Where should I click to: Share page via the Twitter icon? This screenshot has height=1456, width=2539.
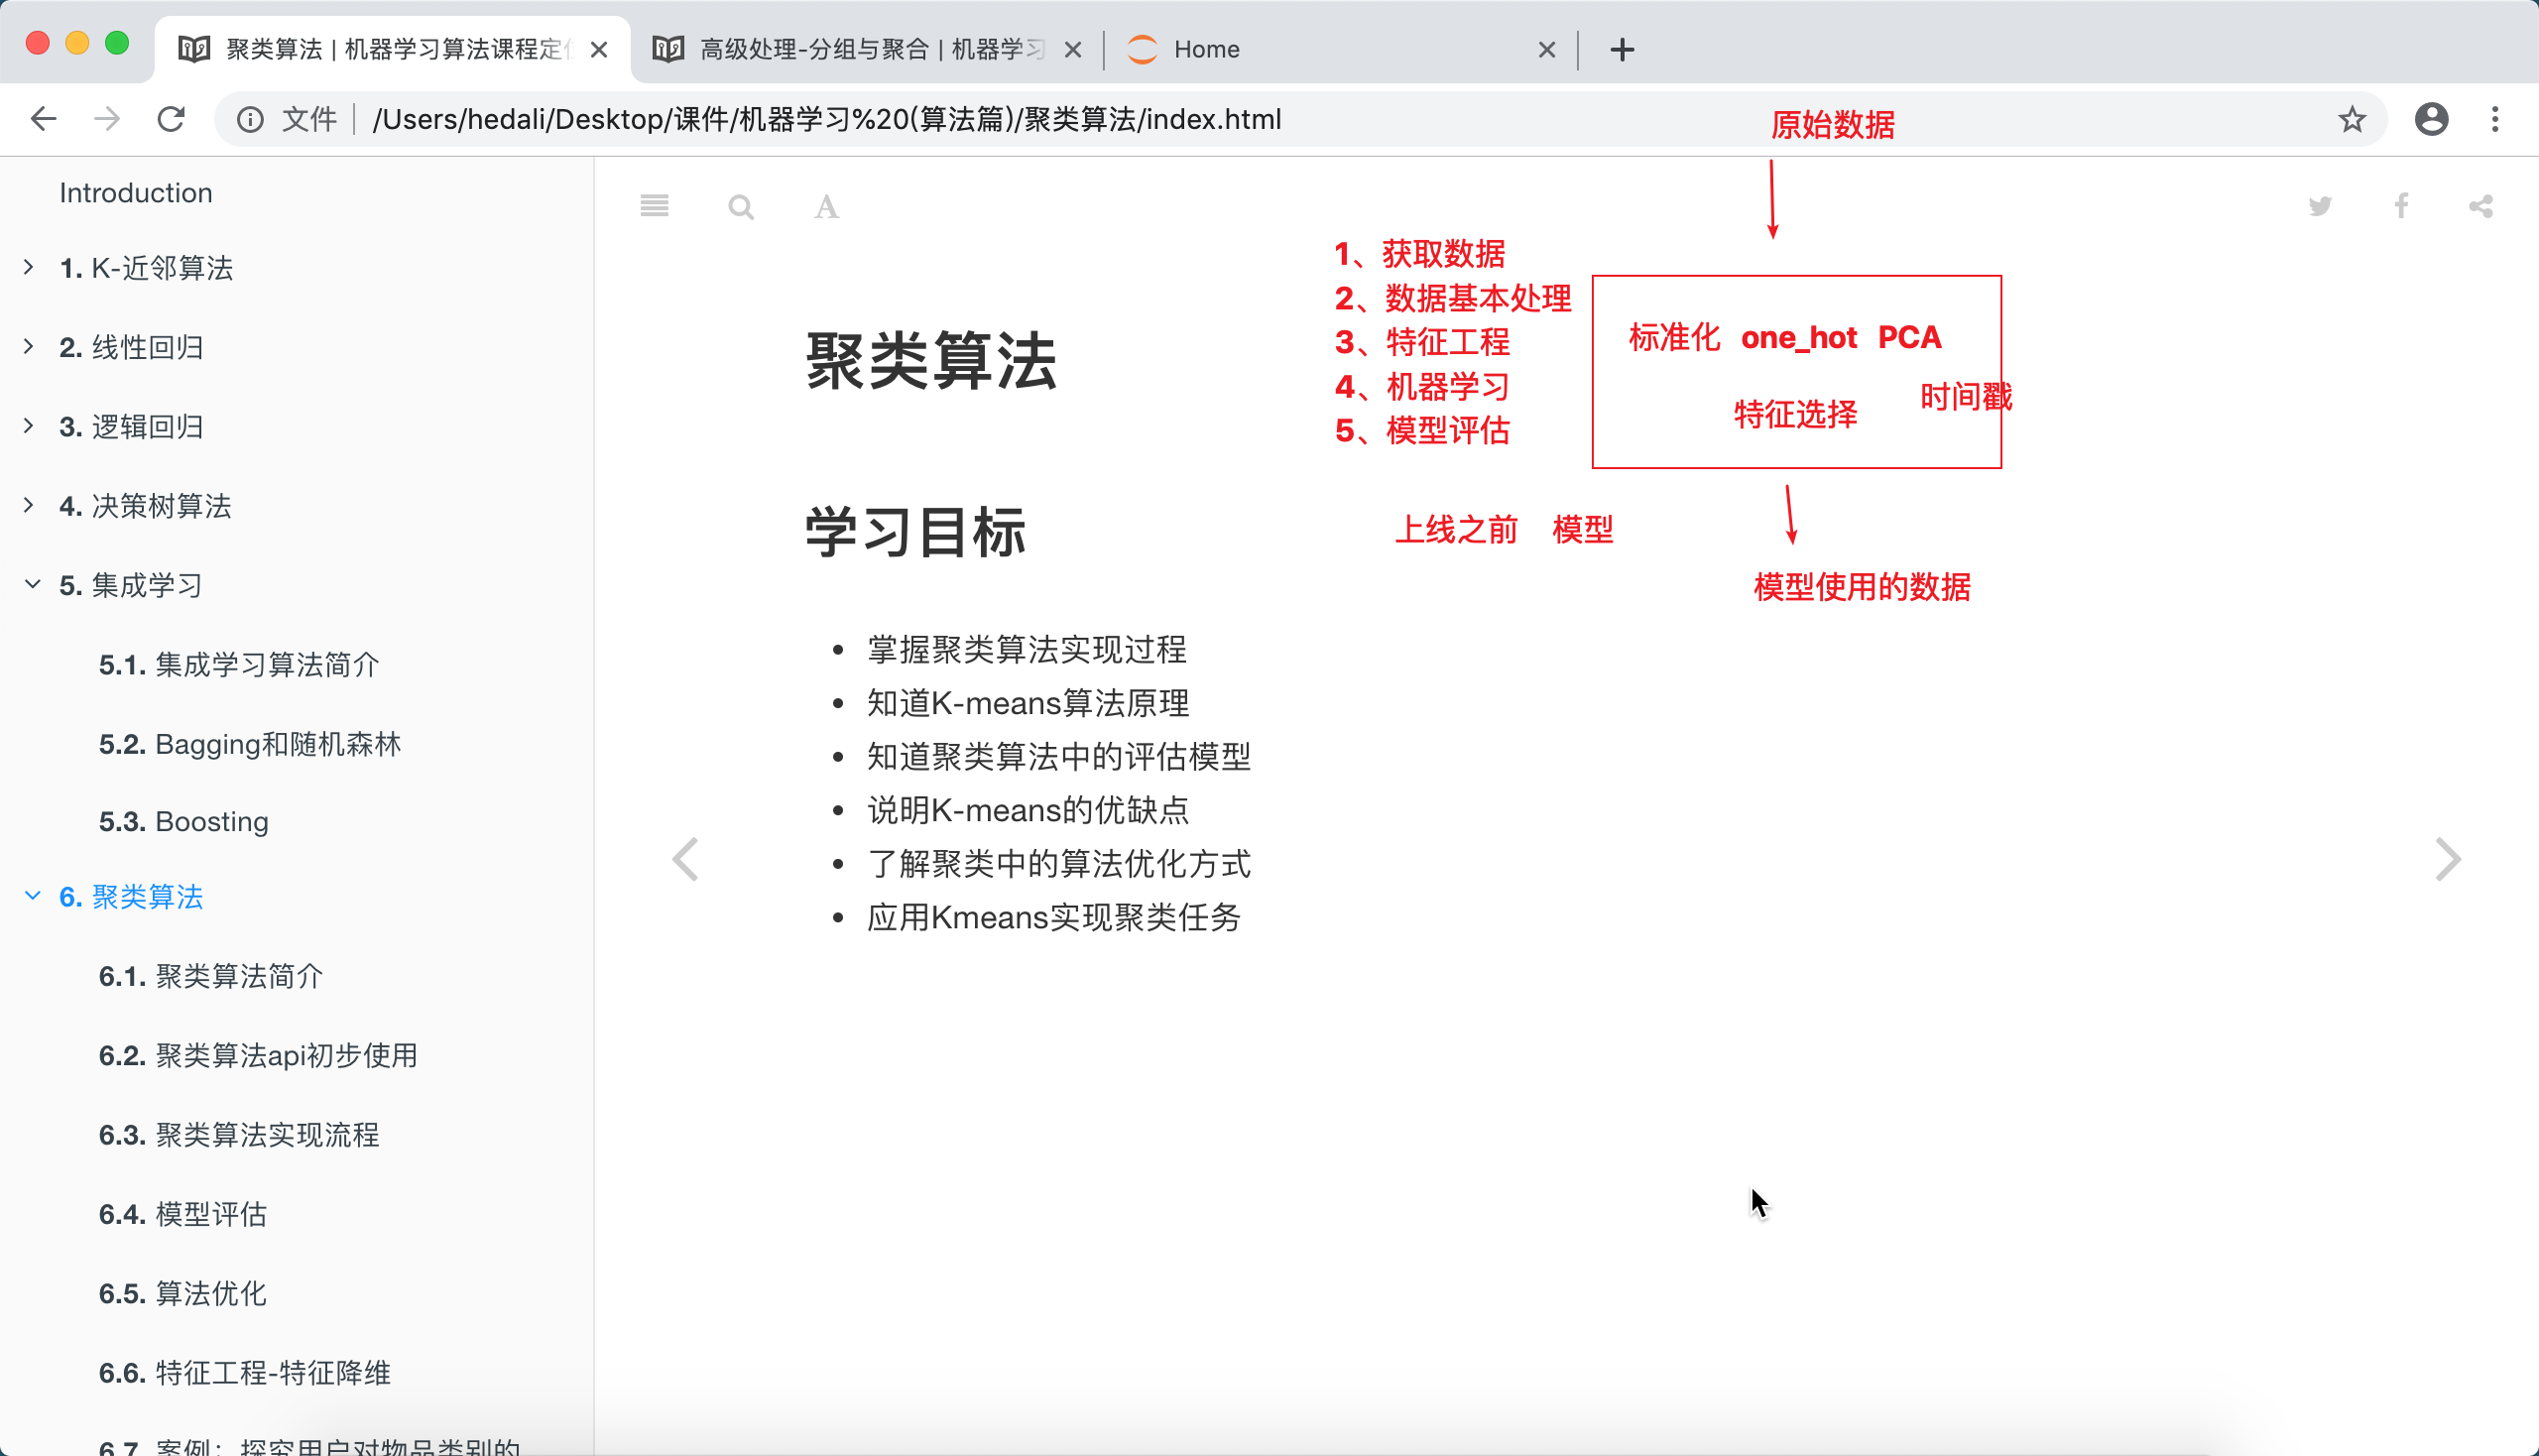(x=2320, y=206)
